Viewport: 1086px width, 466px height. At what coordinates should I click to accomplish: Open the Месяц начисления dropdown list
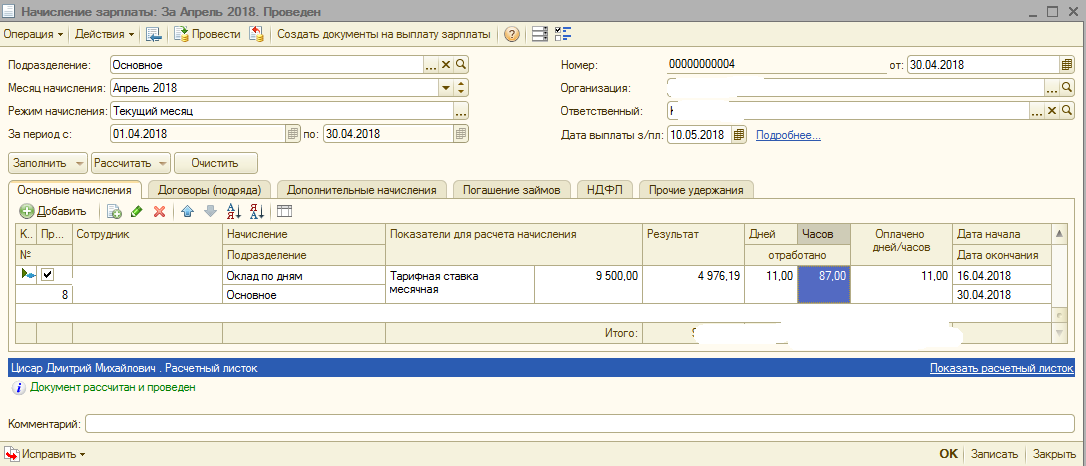click(x=446, y=87)
